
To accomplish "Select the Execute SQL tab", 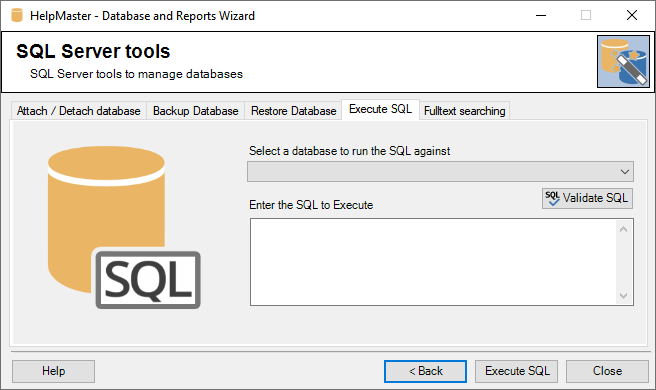I will (x=380, y=110).
